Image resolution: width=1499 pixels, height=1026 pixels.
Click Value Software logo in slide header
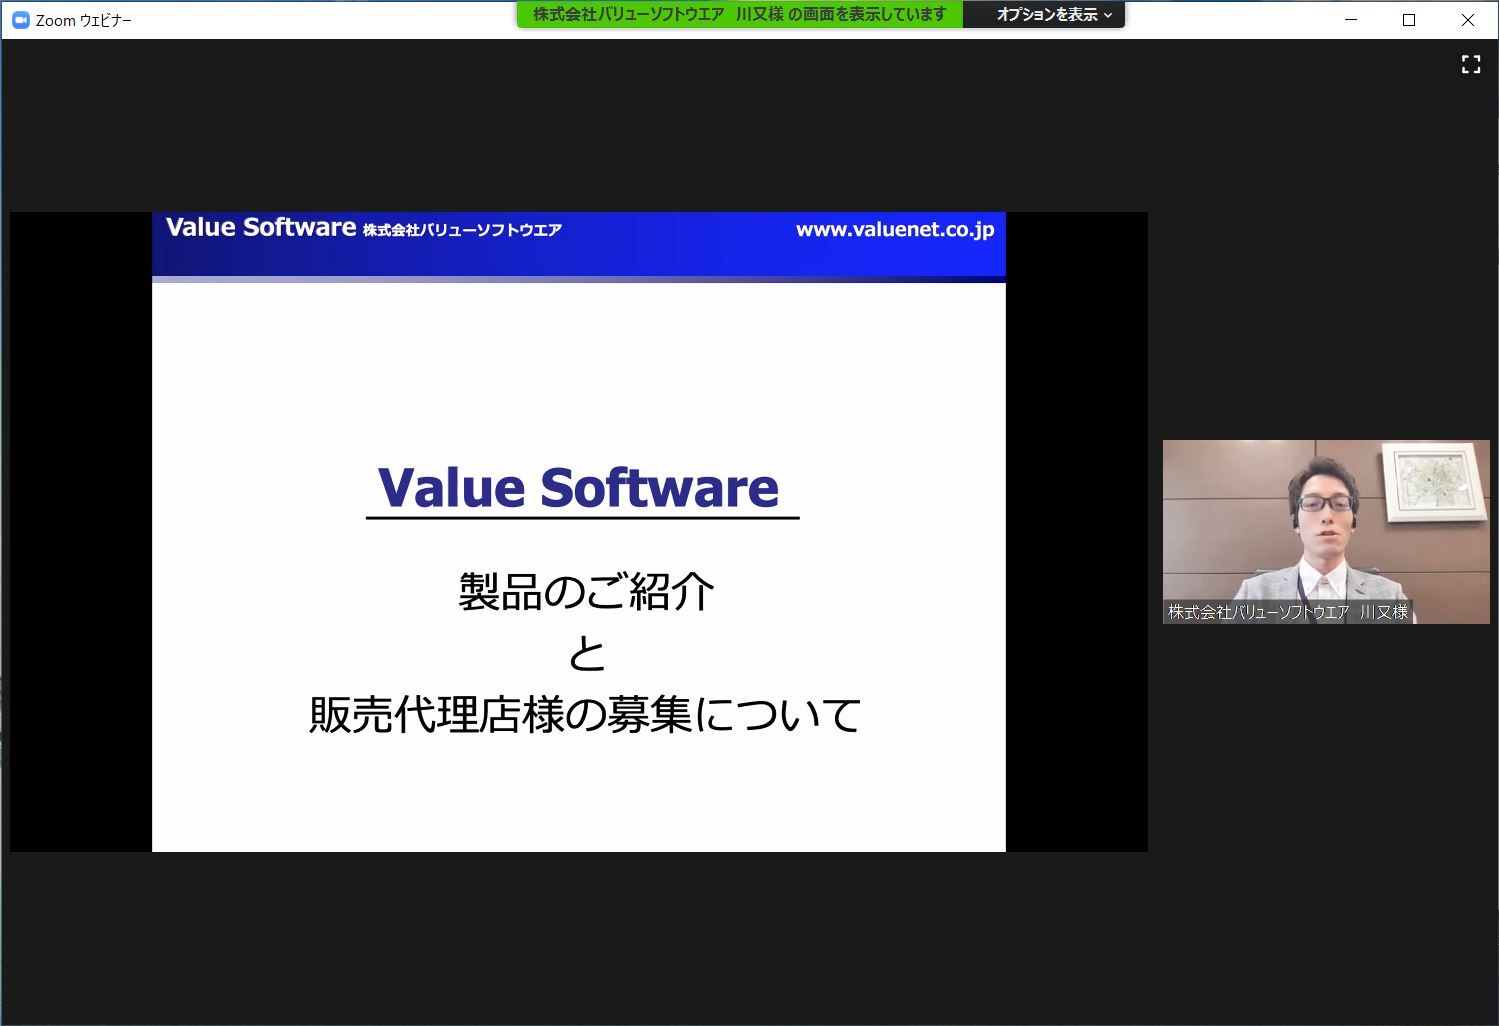[x=261, y=228]
